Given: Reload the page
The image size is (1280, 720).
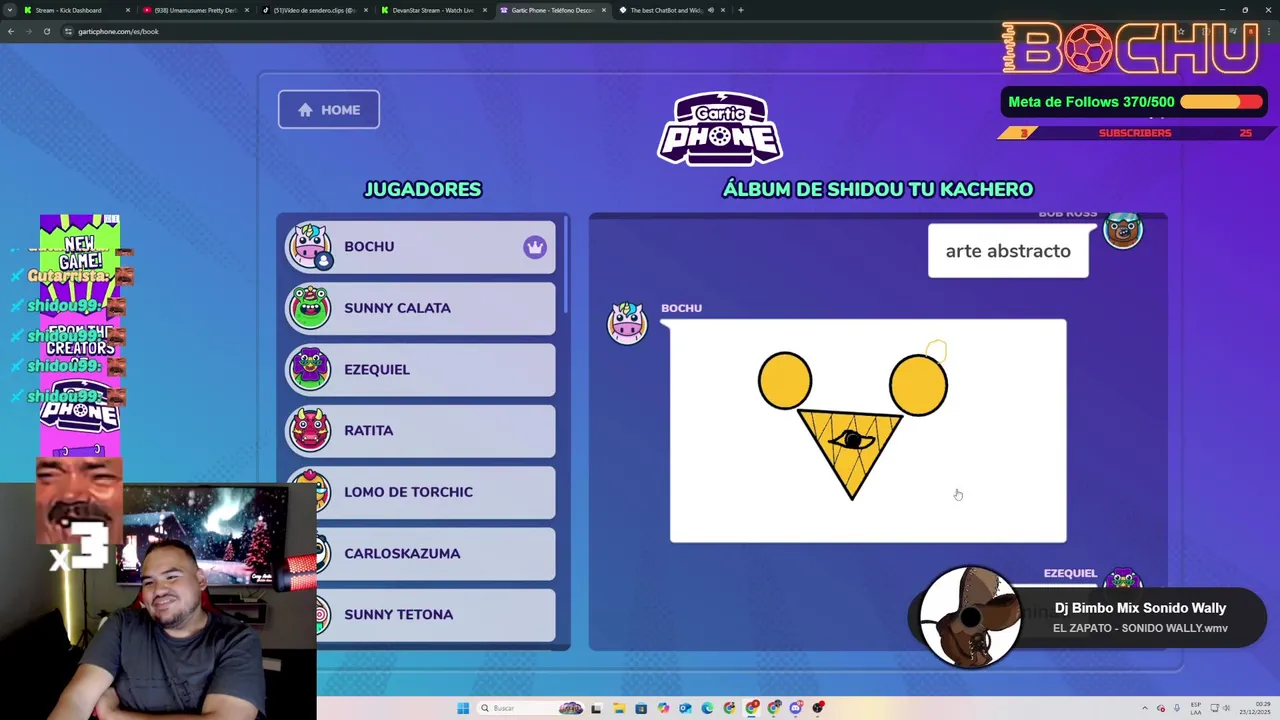Looking at the screenshot, I should pyautogui.click(x=47, y=31).
